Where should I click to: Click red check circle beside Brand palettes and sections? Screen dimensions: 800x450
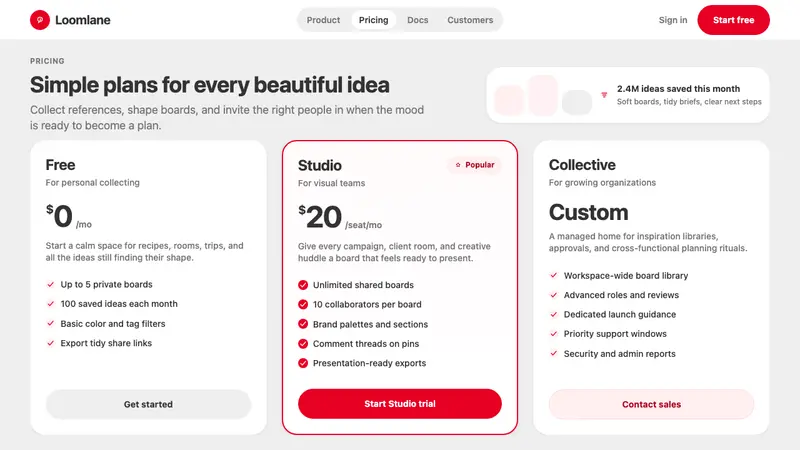click(x=303, y=324)
